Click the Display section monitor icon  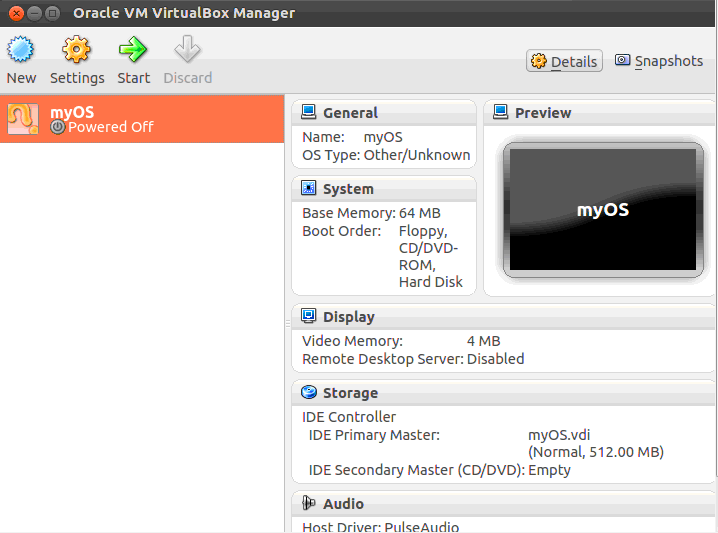[308, 316]
